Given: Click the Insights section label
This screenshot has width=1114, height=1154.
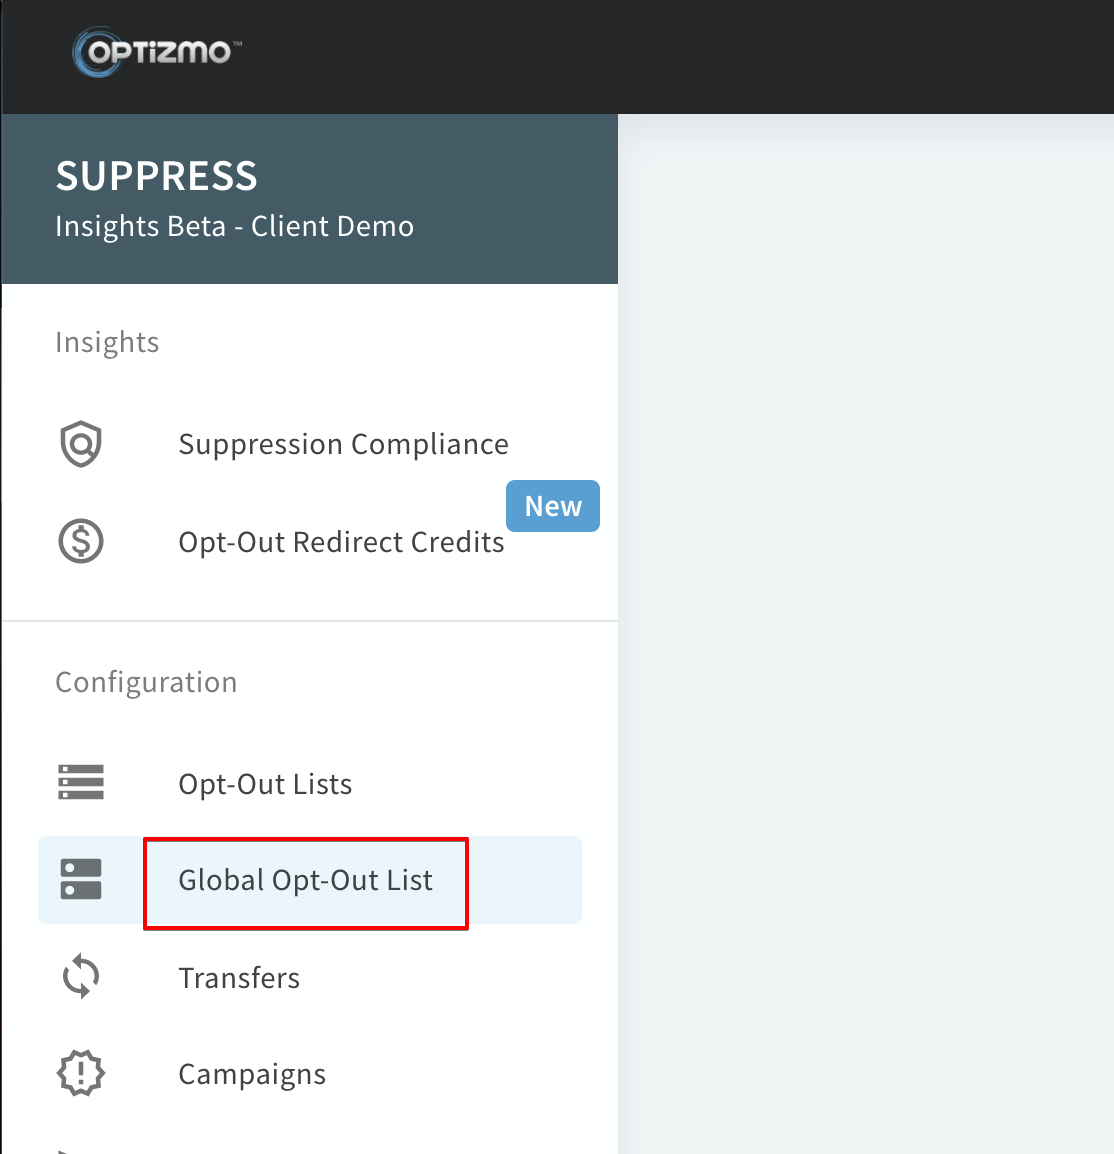Looking at the screenshot, I should 107,341.
